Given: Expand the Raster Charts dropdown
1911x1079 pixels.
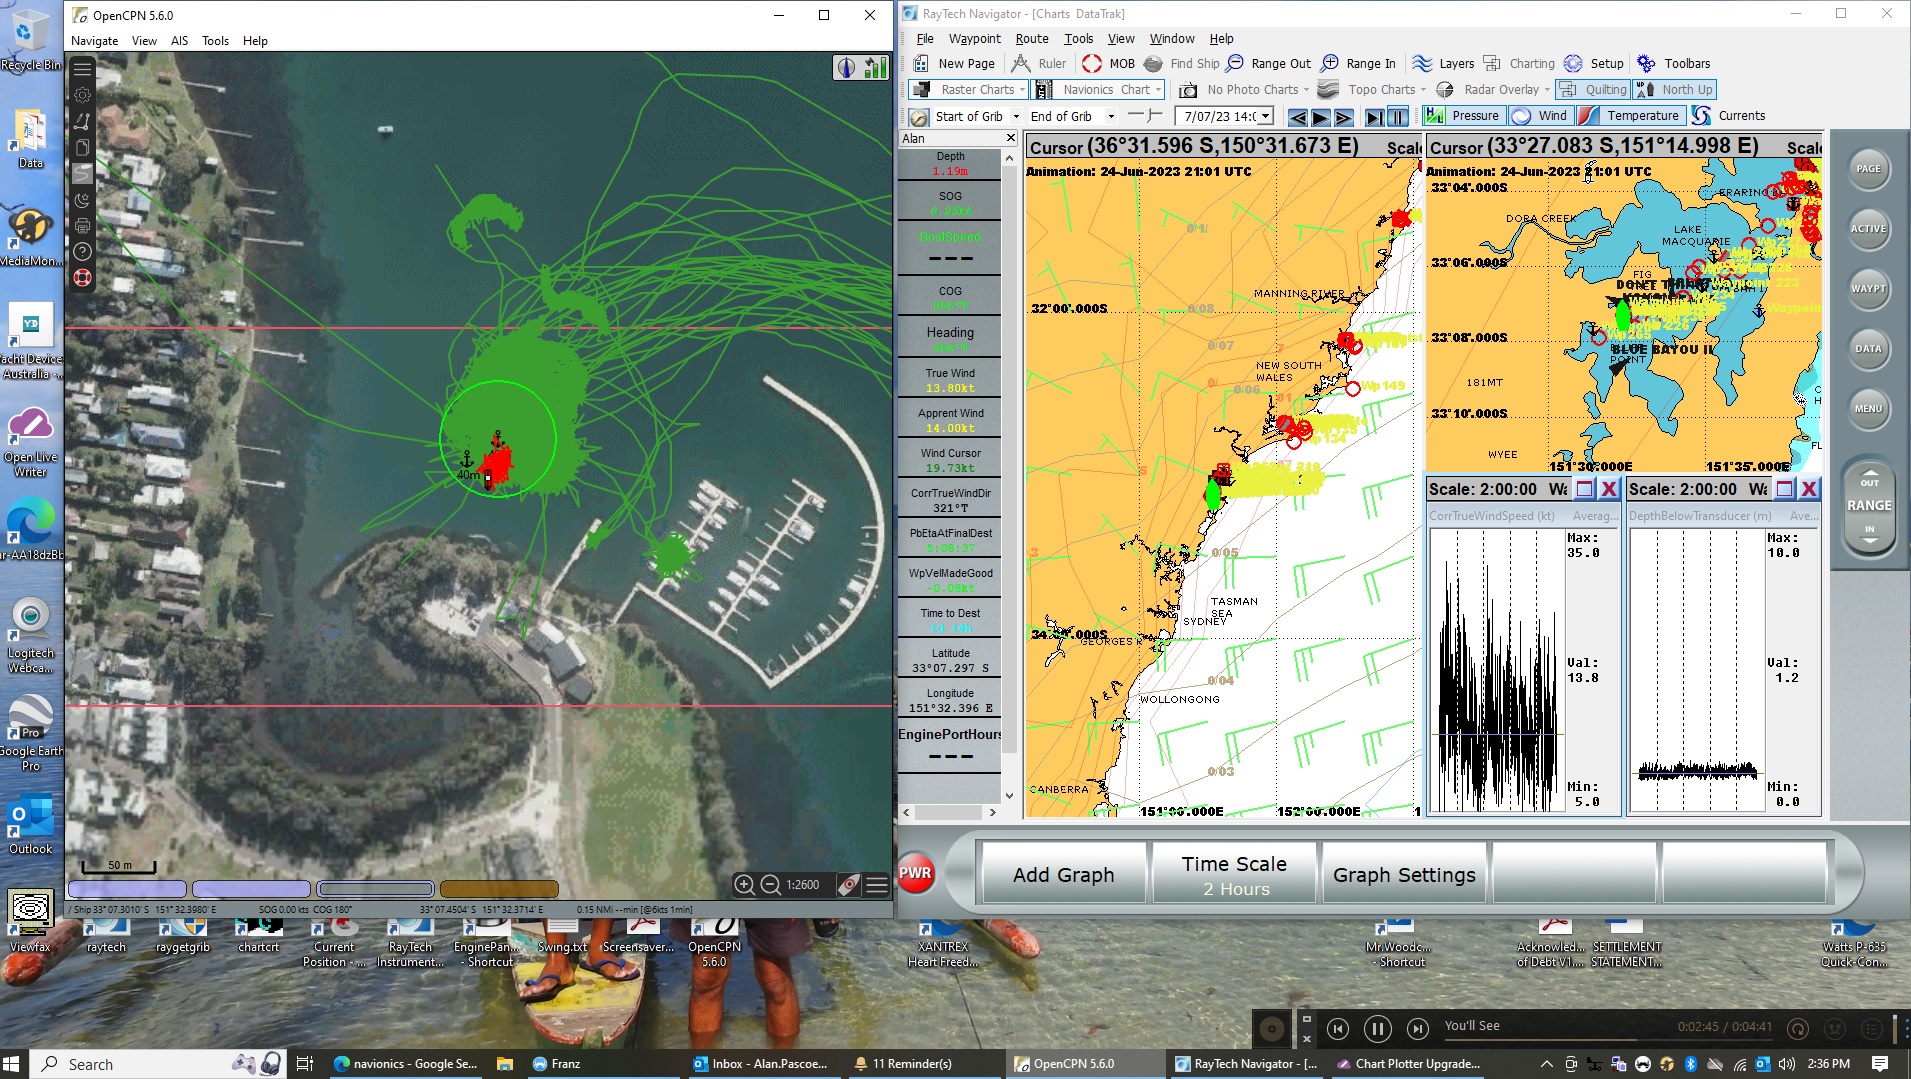Looking at the screenshot, I should 1022,89.
